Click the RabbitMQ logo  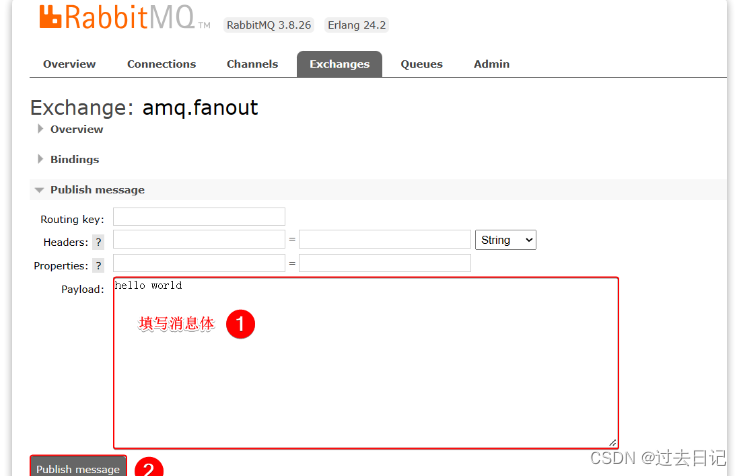click(x=124, y=18)
